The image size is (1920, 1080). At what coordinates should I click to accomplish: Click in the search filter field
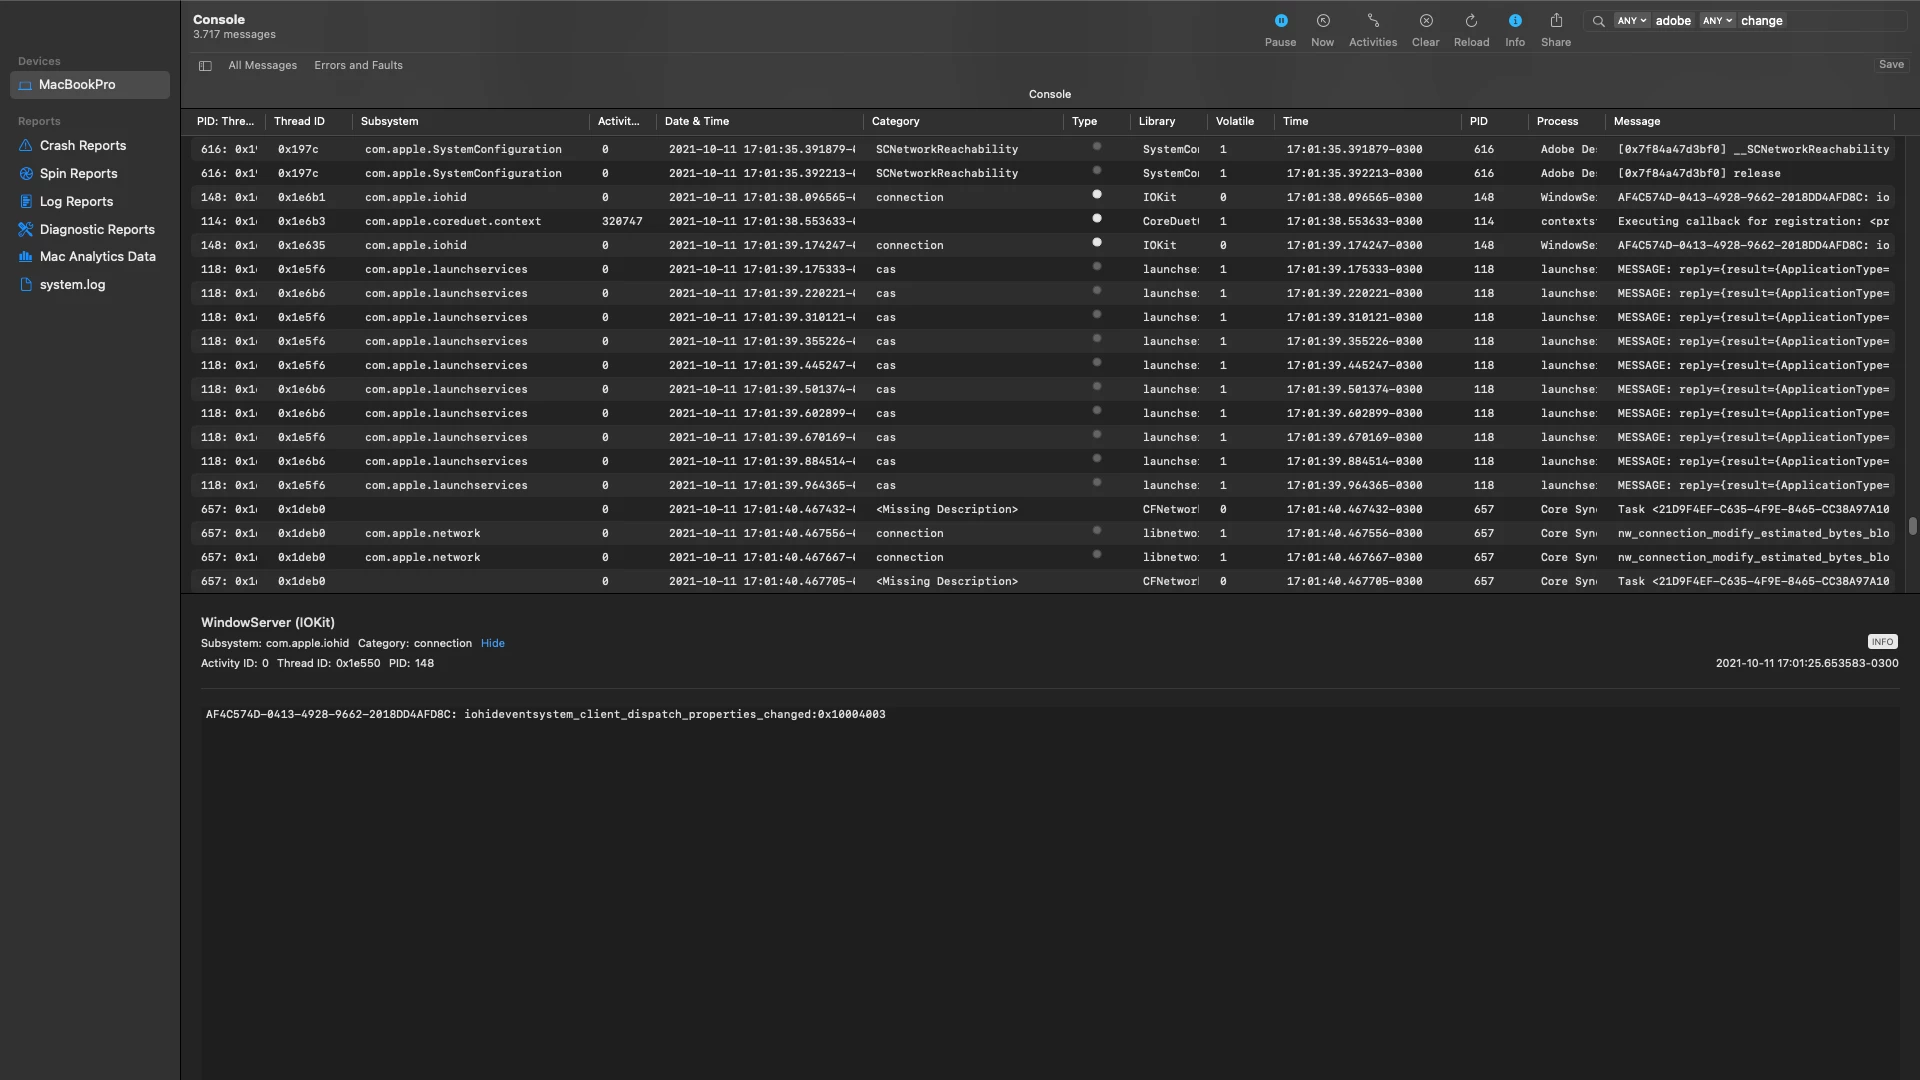tap(1840, 21)
